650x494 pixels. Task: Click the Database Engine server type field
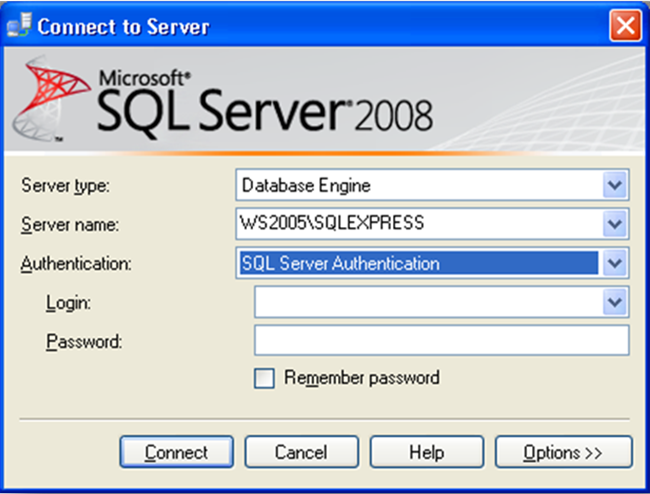coord(420,185)
